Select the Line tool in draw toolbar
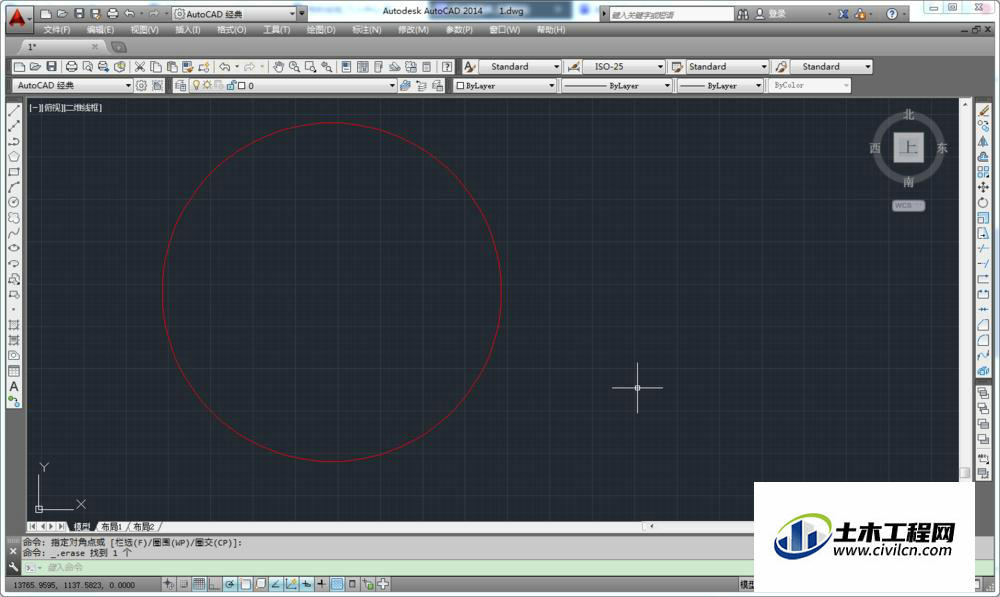 coord(13,111)
